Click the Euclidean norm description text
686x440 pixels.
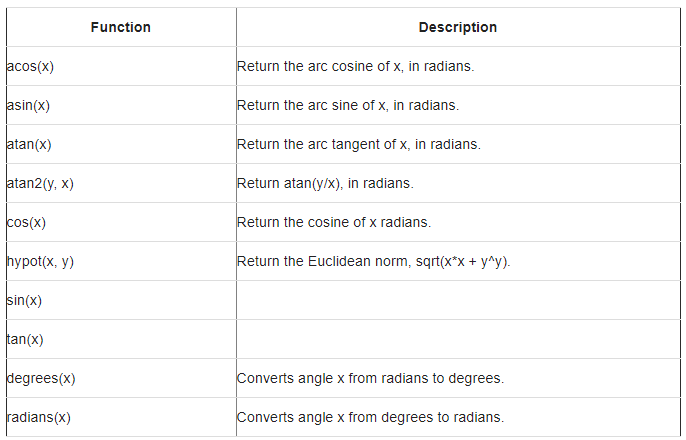[x=380, y=262]
